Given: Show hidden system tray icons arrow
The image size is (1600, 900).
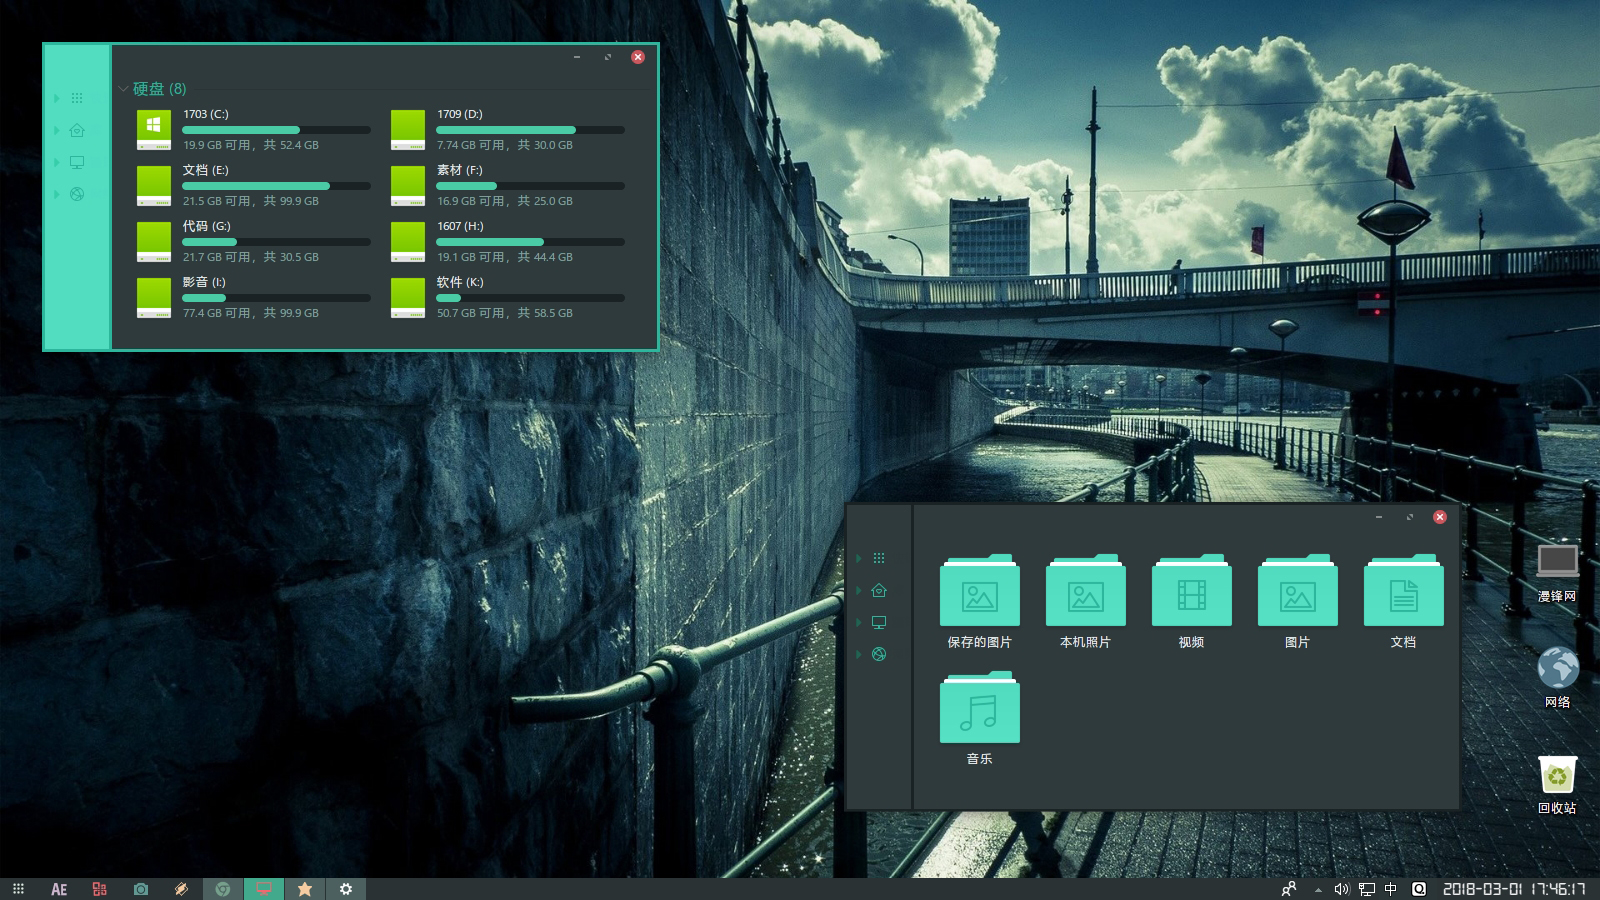Looking at the screenshot, I should click(1318, 889).
